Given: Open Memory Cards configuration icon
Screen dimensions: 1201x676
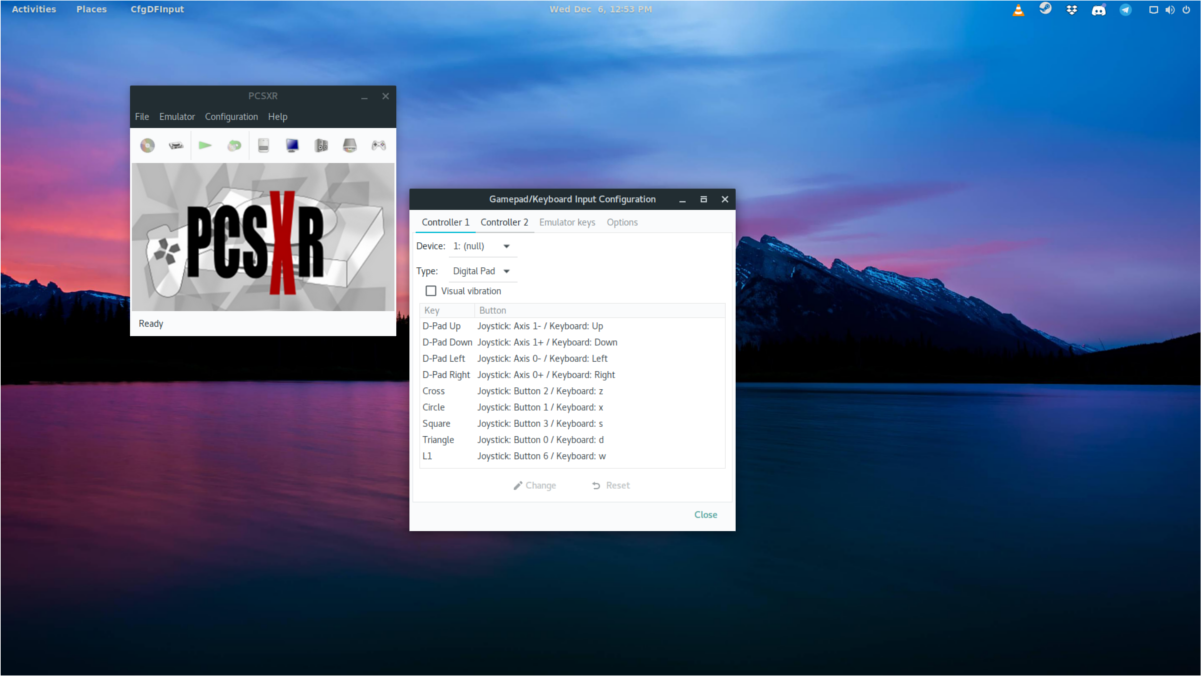Looking at the screenshot, I should point(263,145).
